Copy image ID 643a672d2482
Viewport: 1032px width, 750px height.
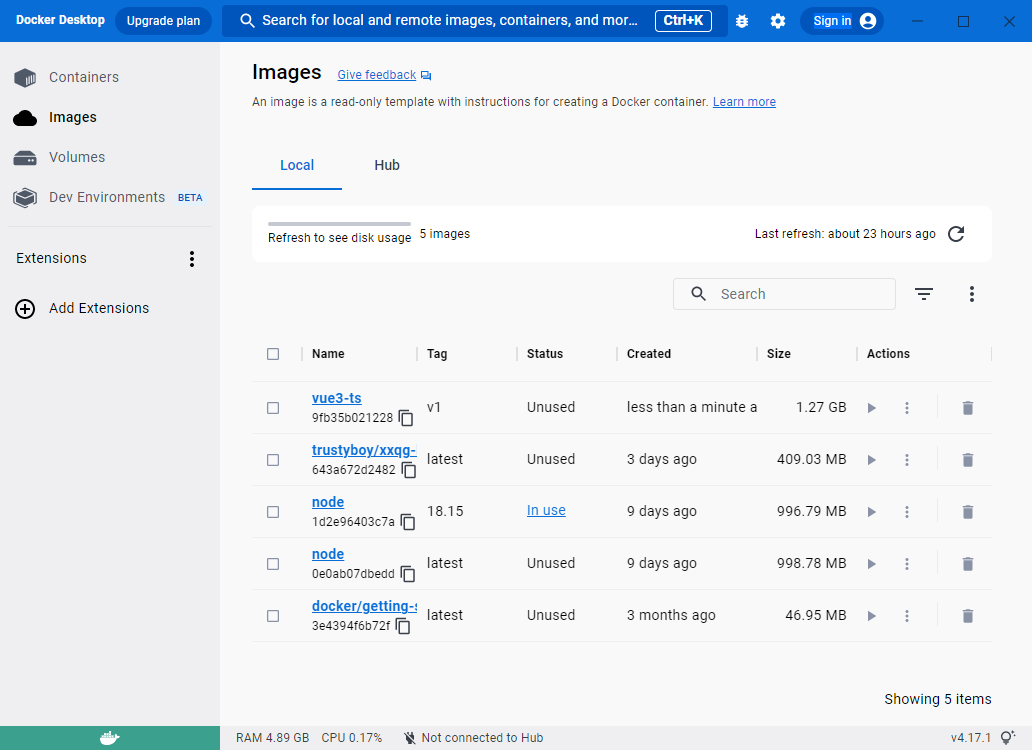409,470
